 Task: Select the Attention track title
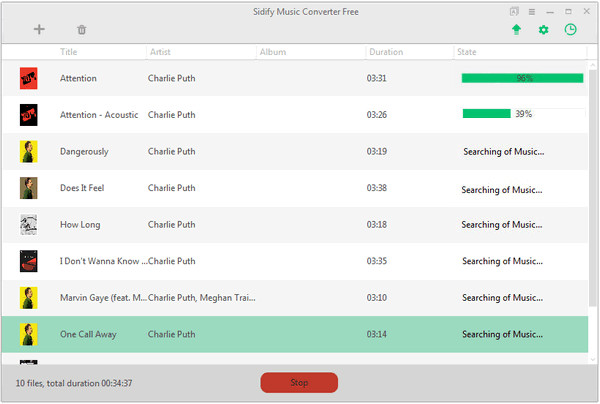(x=78, y=78)
